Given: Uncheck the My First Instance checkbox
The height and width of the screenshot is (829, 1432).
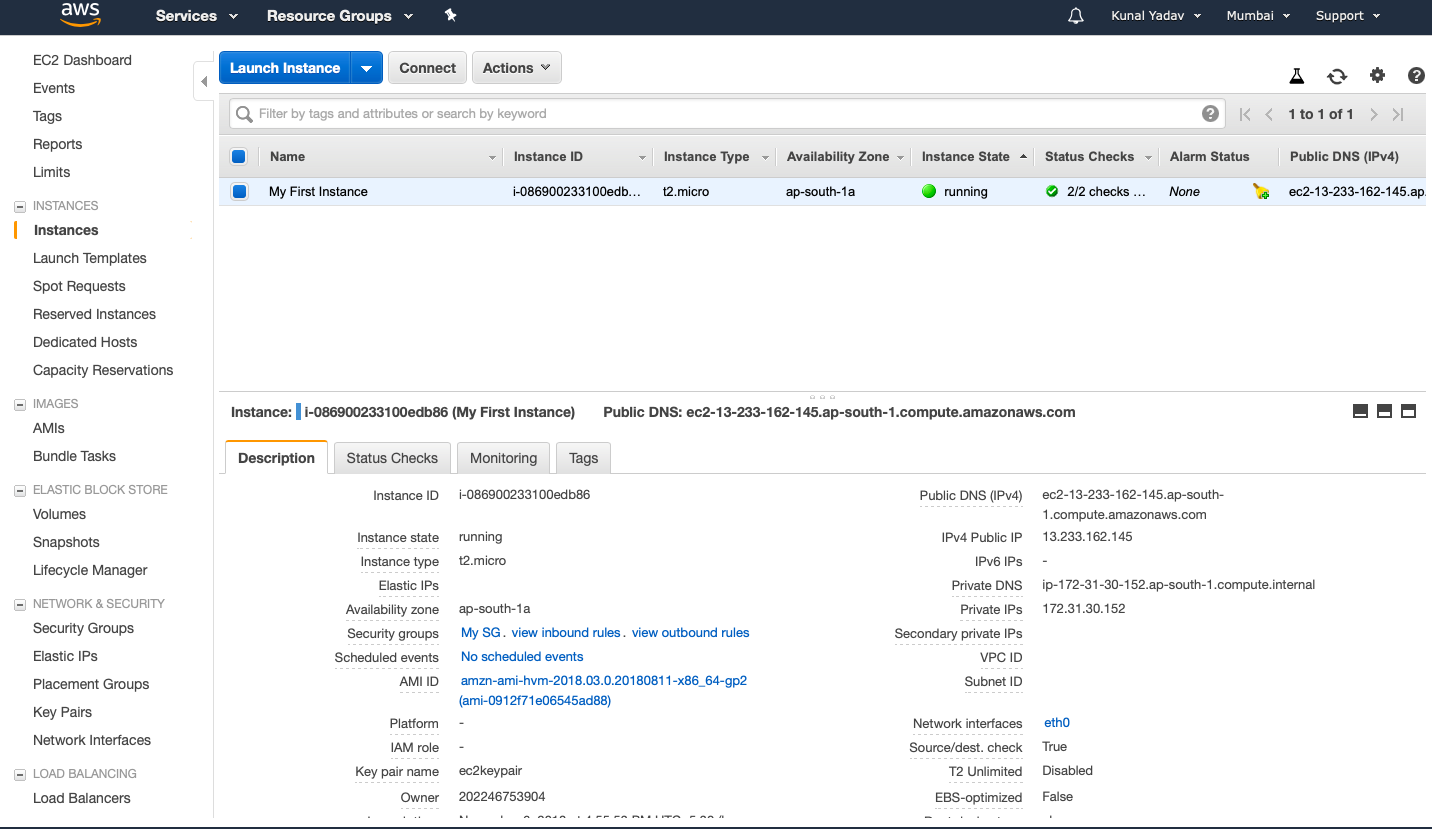Looking at the screenshot, I should [239, 192].
